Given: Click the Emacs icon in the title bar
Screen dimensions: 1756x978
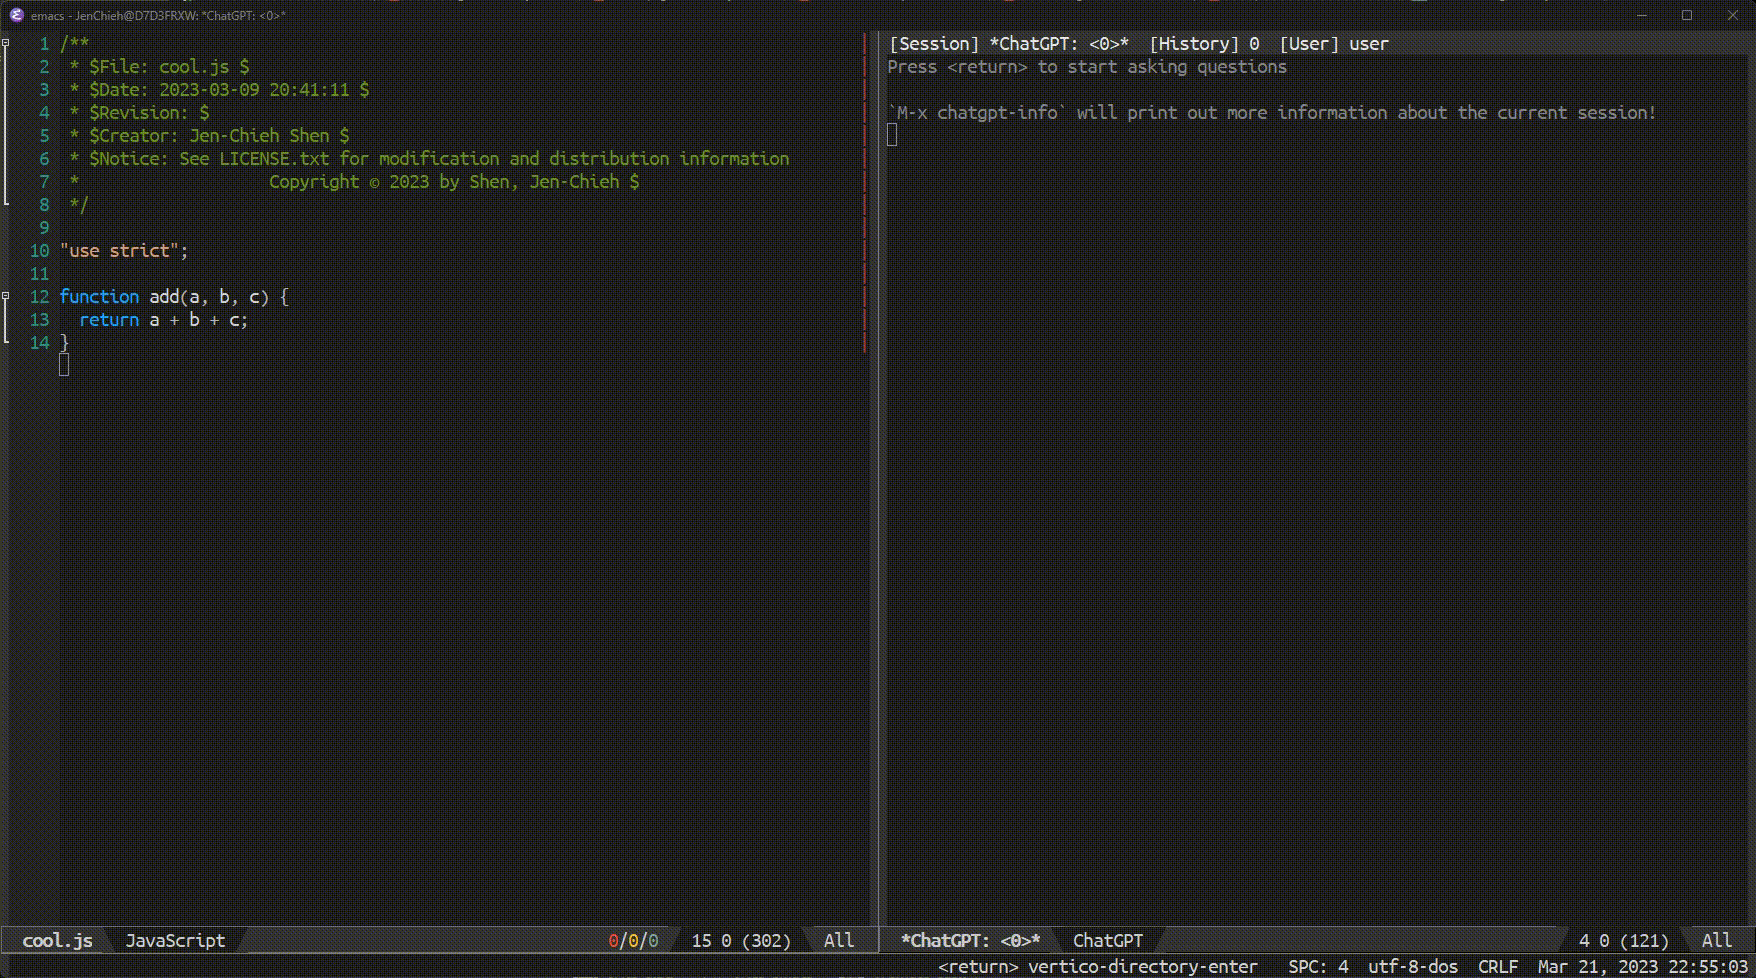Looking at the screenshot, I should point(16,15).
